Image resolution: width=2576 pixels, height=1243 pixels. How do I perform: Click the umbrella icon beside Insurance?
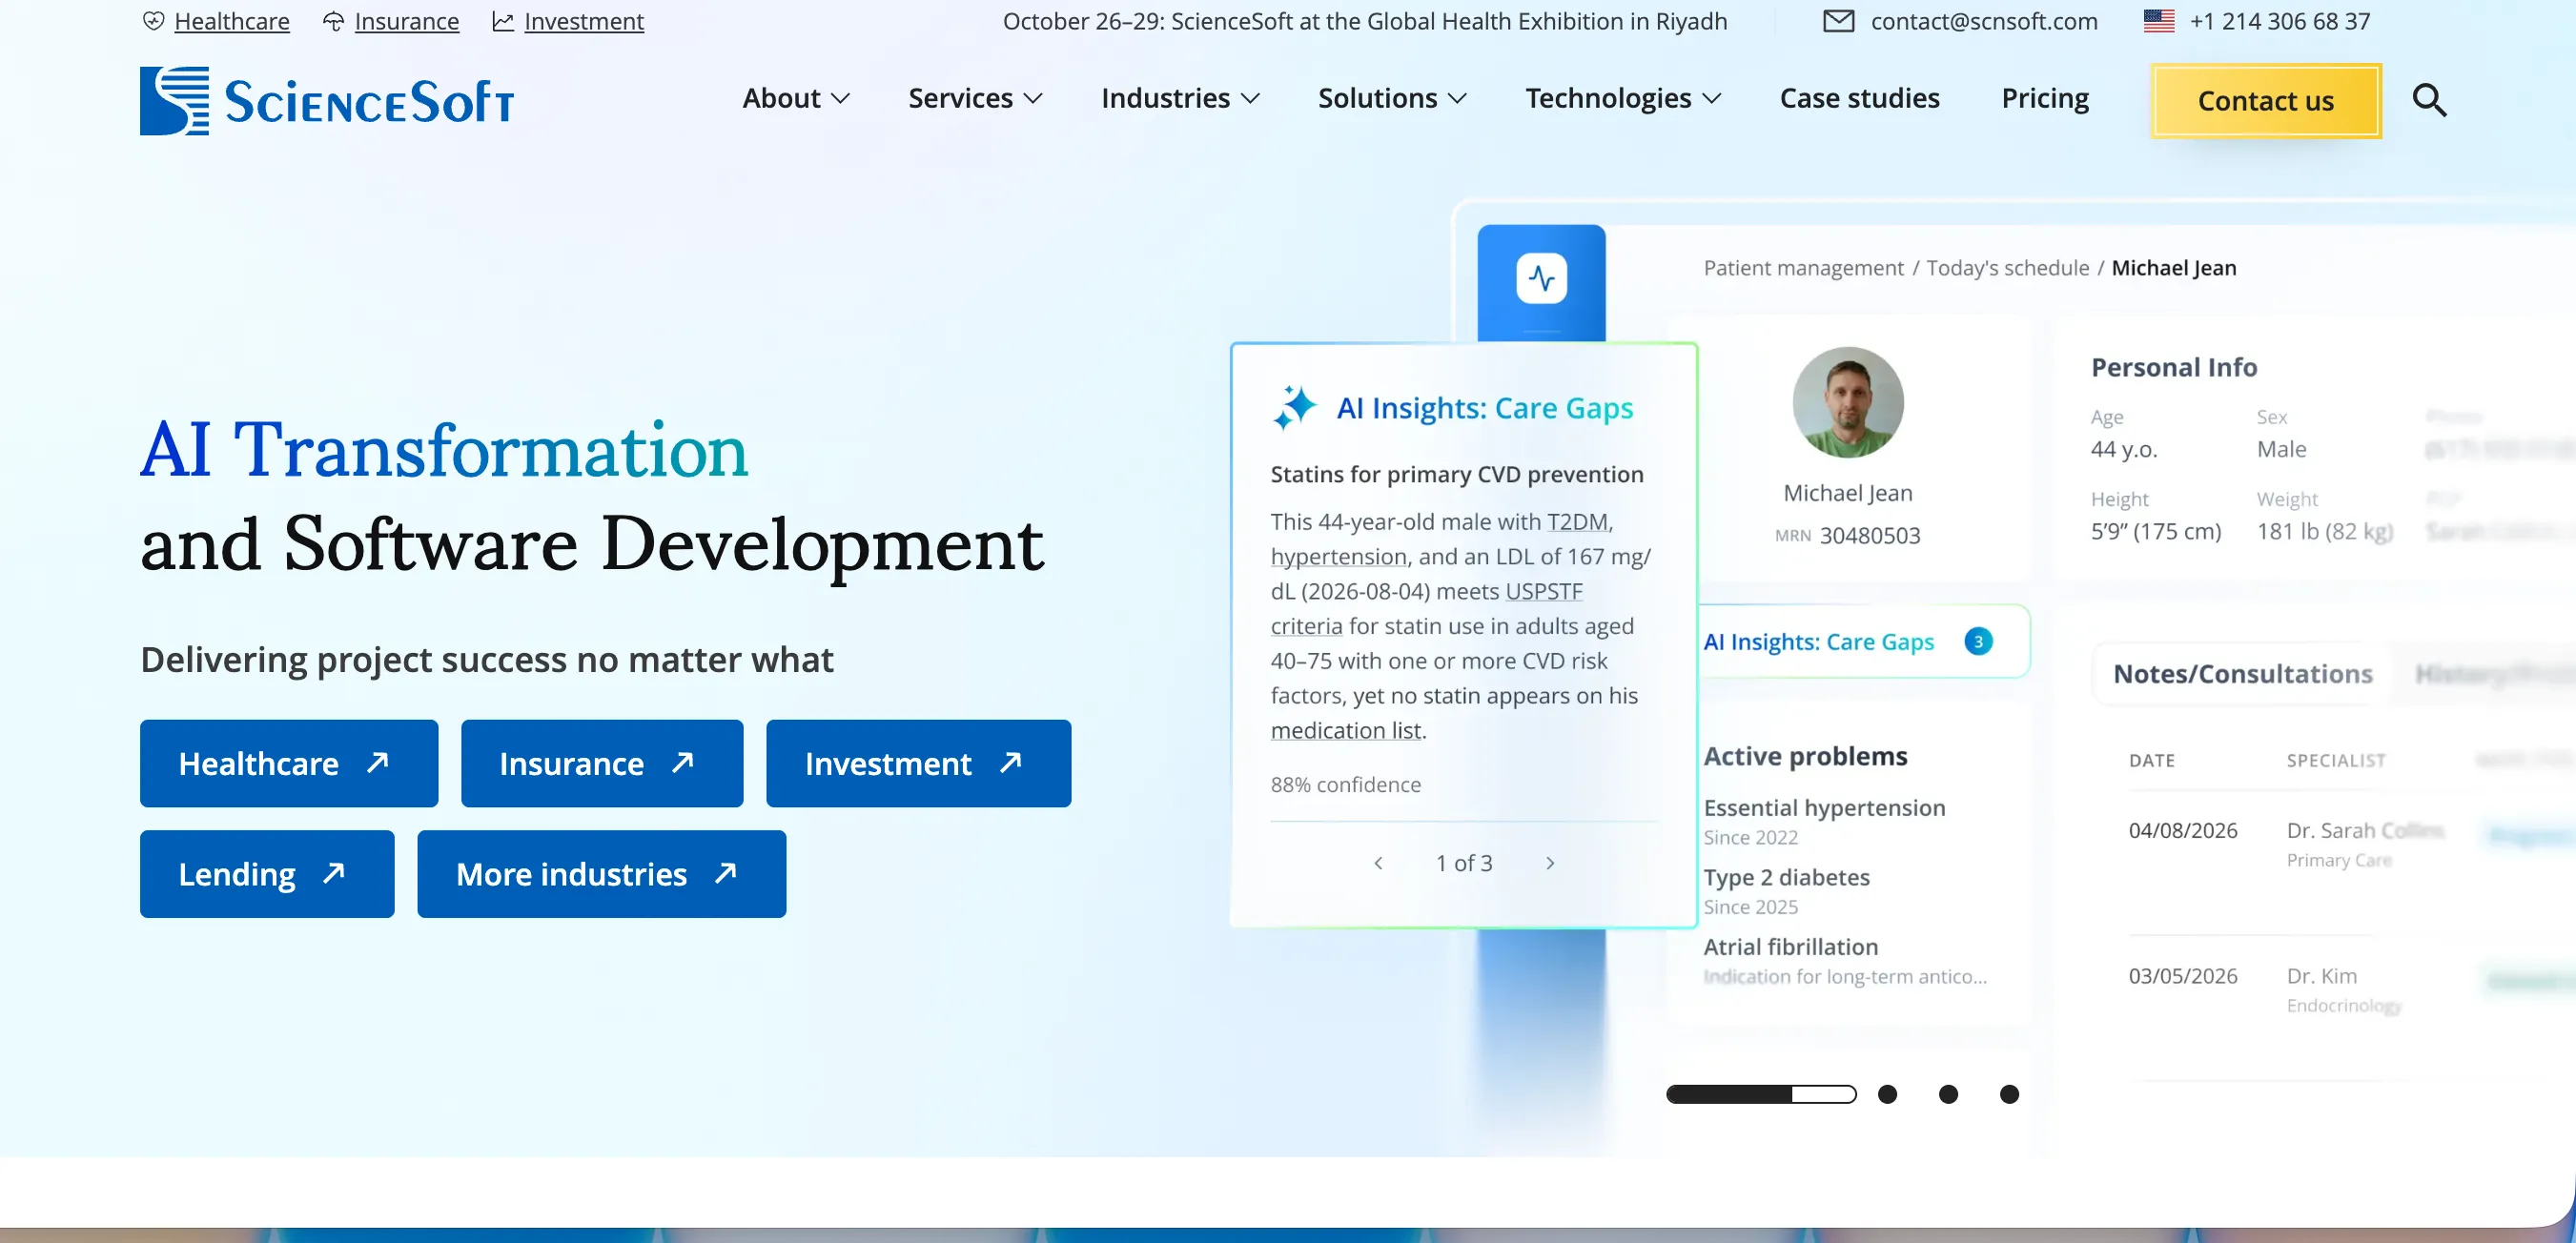coord(334,21)
